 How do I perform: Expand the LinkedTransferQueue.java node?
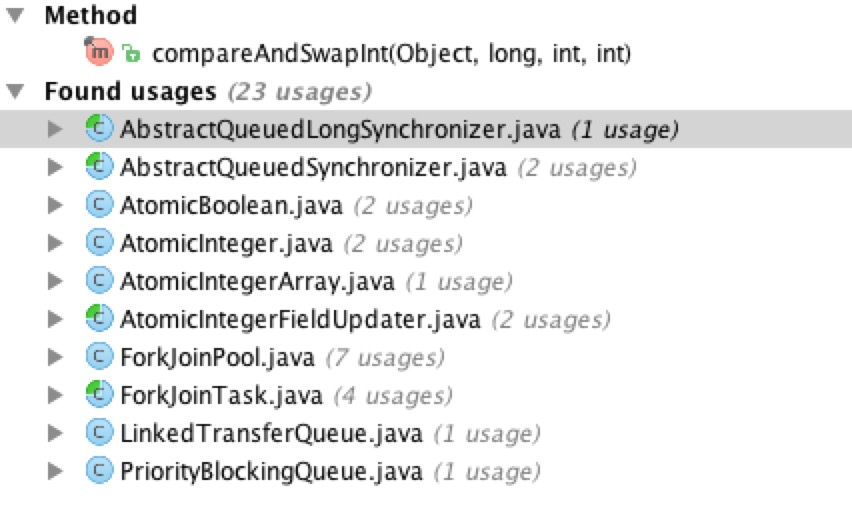point(55,433)
